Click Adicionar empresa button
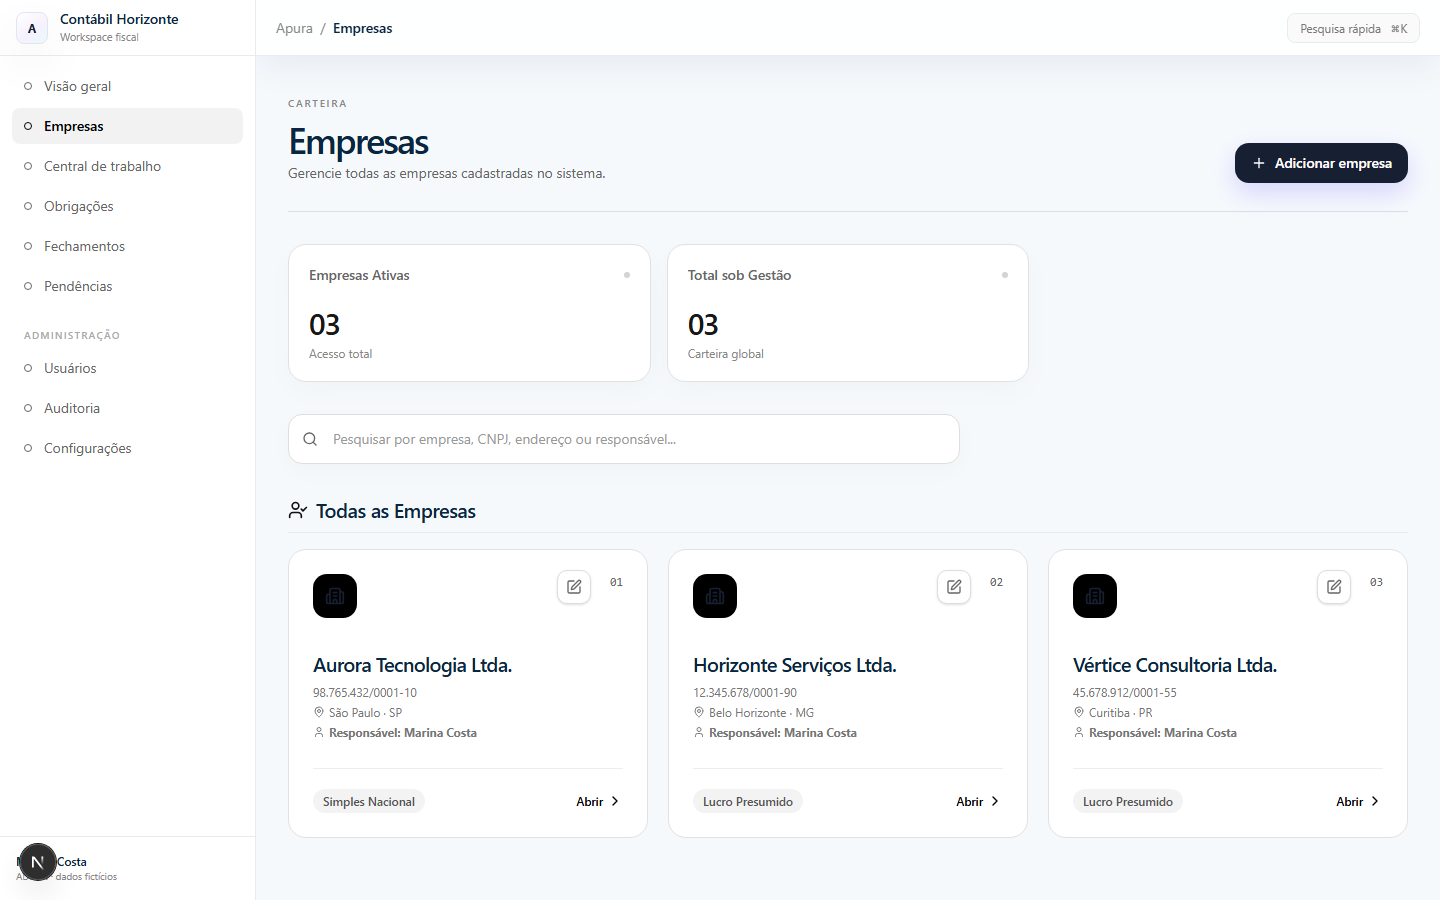The height and width of the screenshot is (900, 1440). (x=1321, y=163)
